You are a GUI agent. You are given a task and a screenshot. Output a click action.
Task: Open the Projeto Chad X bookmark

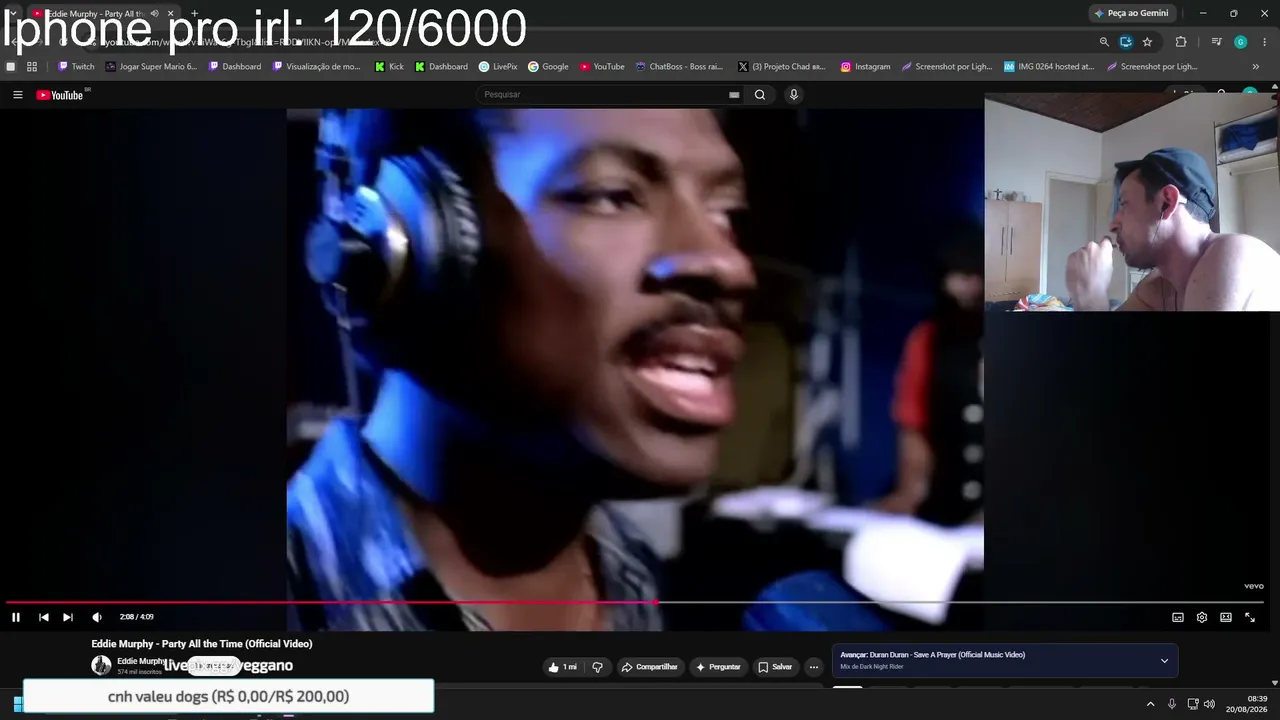point(781,67)
